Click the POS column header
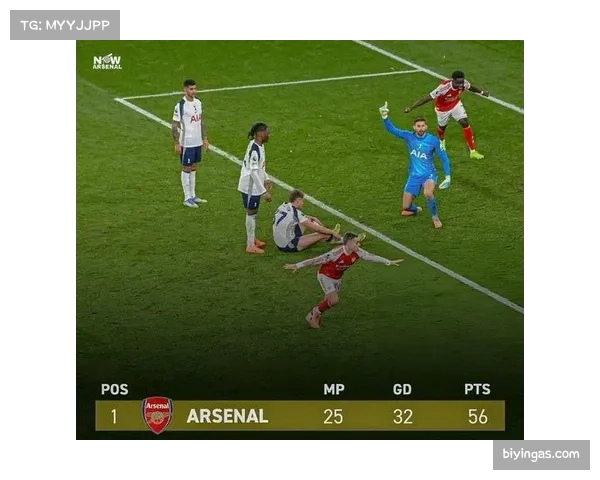The width and height of the screenshot is (600, 480). [x=114, y=389]
